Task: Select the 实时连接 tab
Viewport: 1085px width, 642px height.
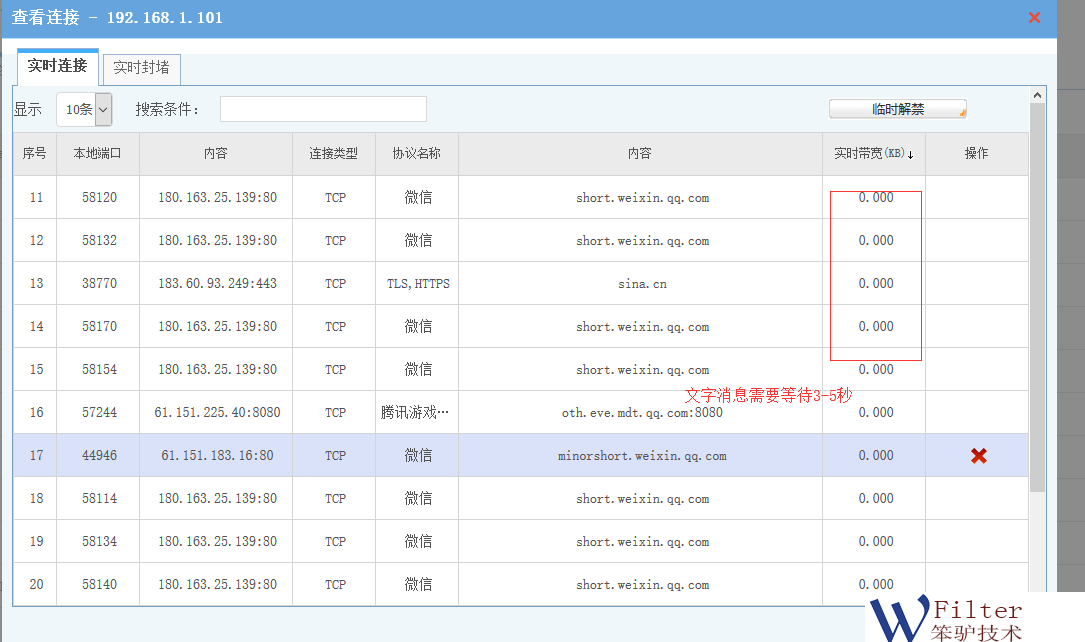Action: 57,66
